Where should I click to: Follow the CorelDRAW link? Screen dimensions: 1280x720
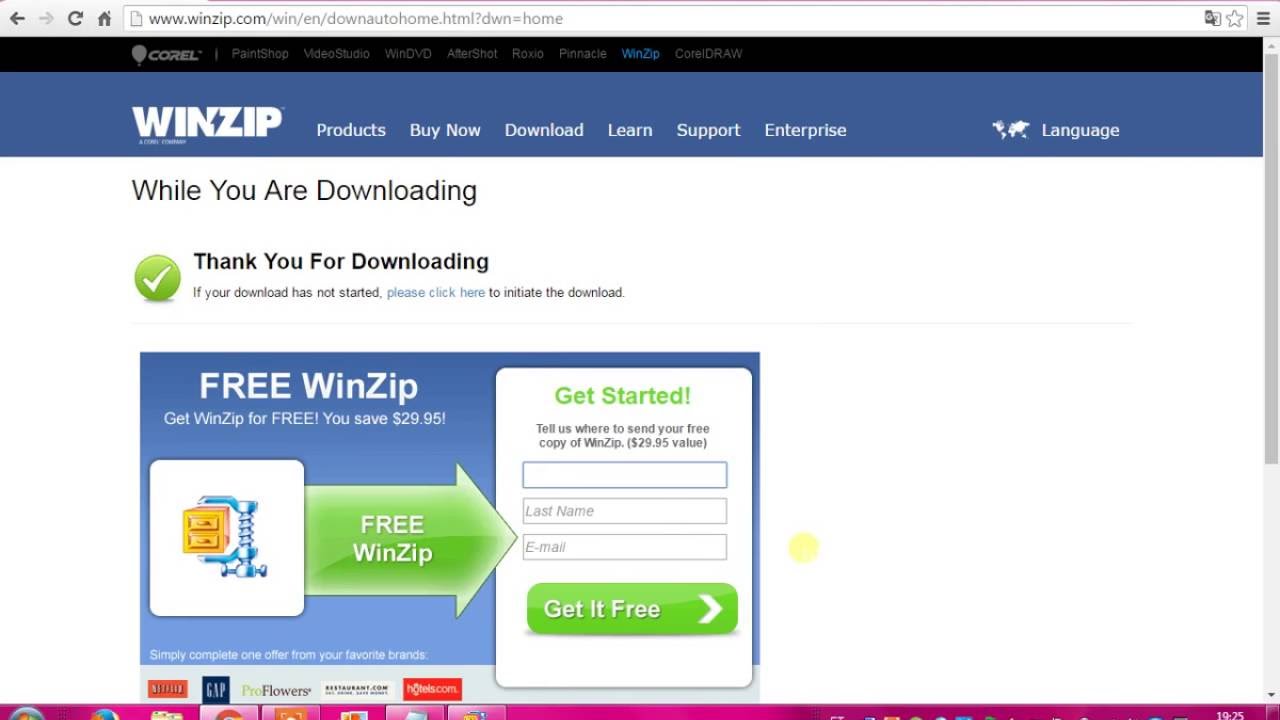coord(709,54)
